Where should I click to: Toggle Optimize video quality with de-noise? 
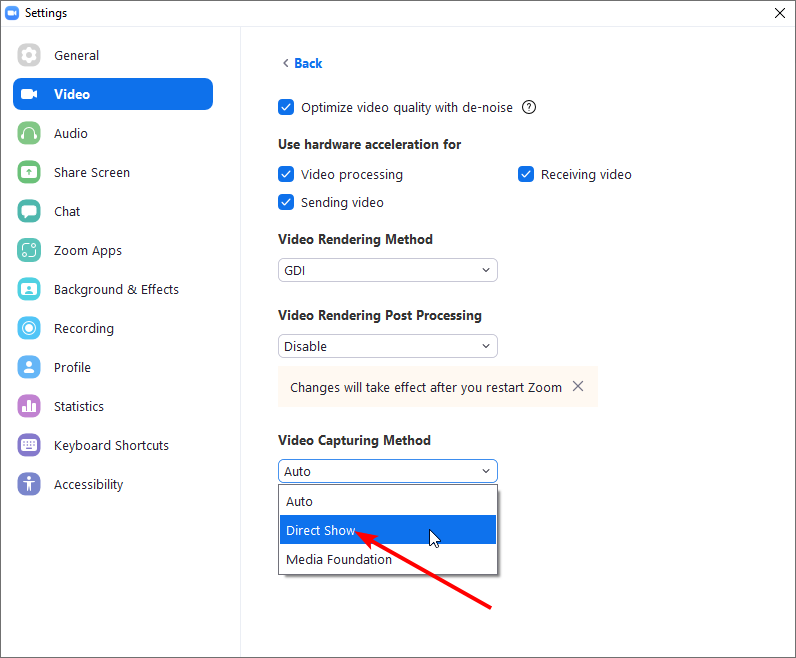[286, 107]
